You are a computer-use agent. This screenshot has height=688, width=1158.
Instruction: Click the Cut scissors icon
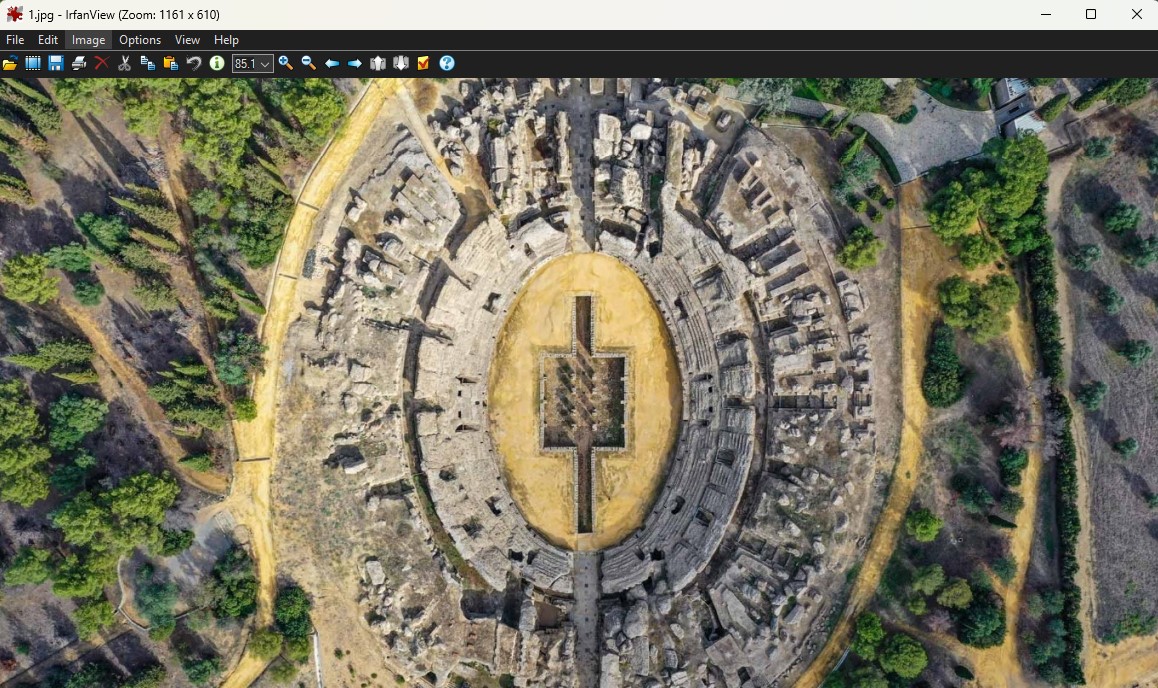(x=125, y=63)
